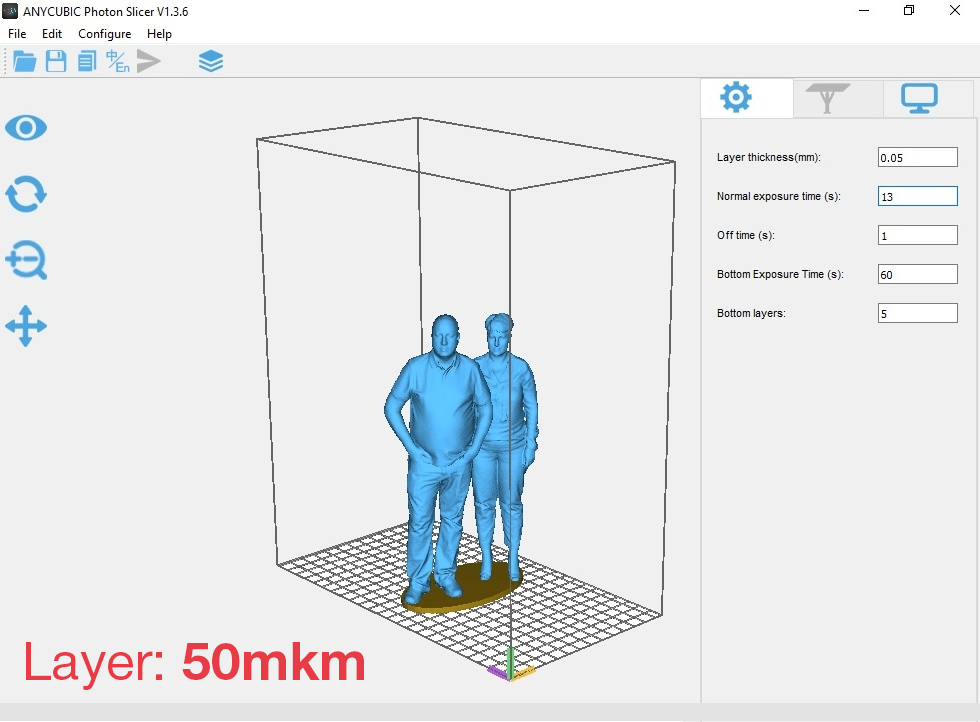Open a model file with folder icon
The width and height of the screenshot is (980, 722).
click(24, 61)
